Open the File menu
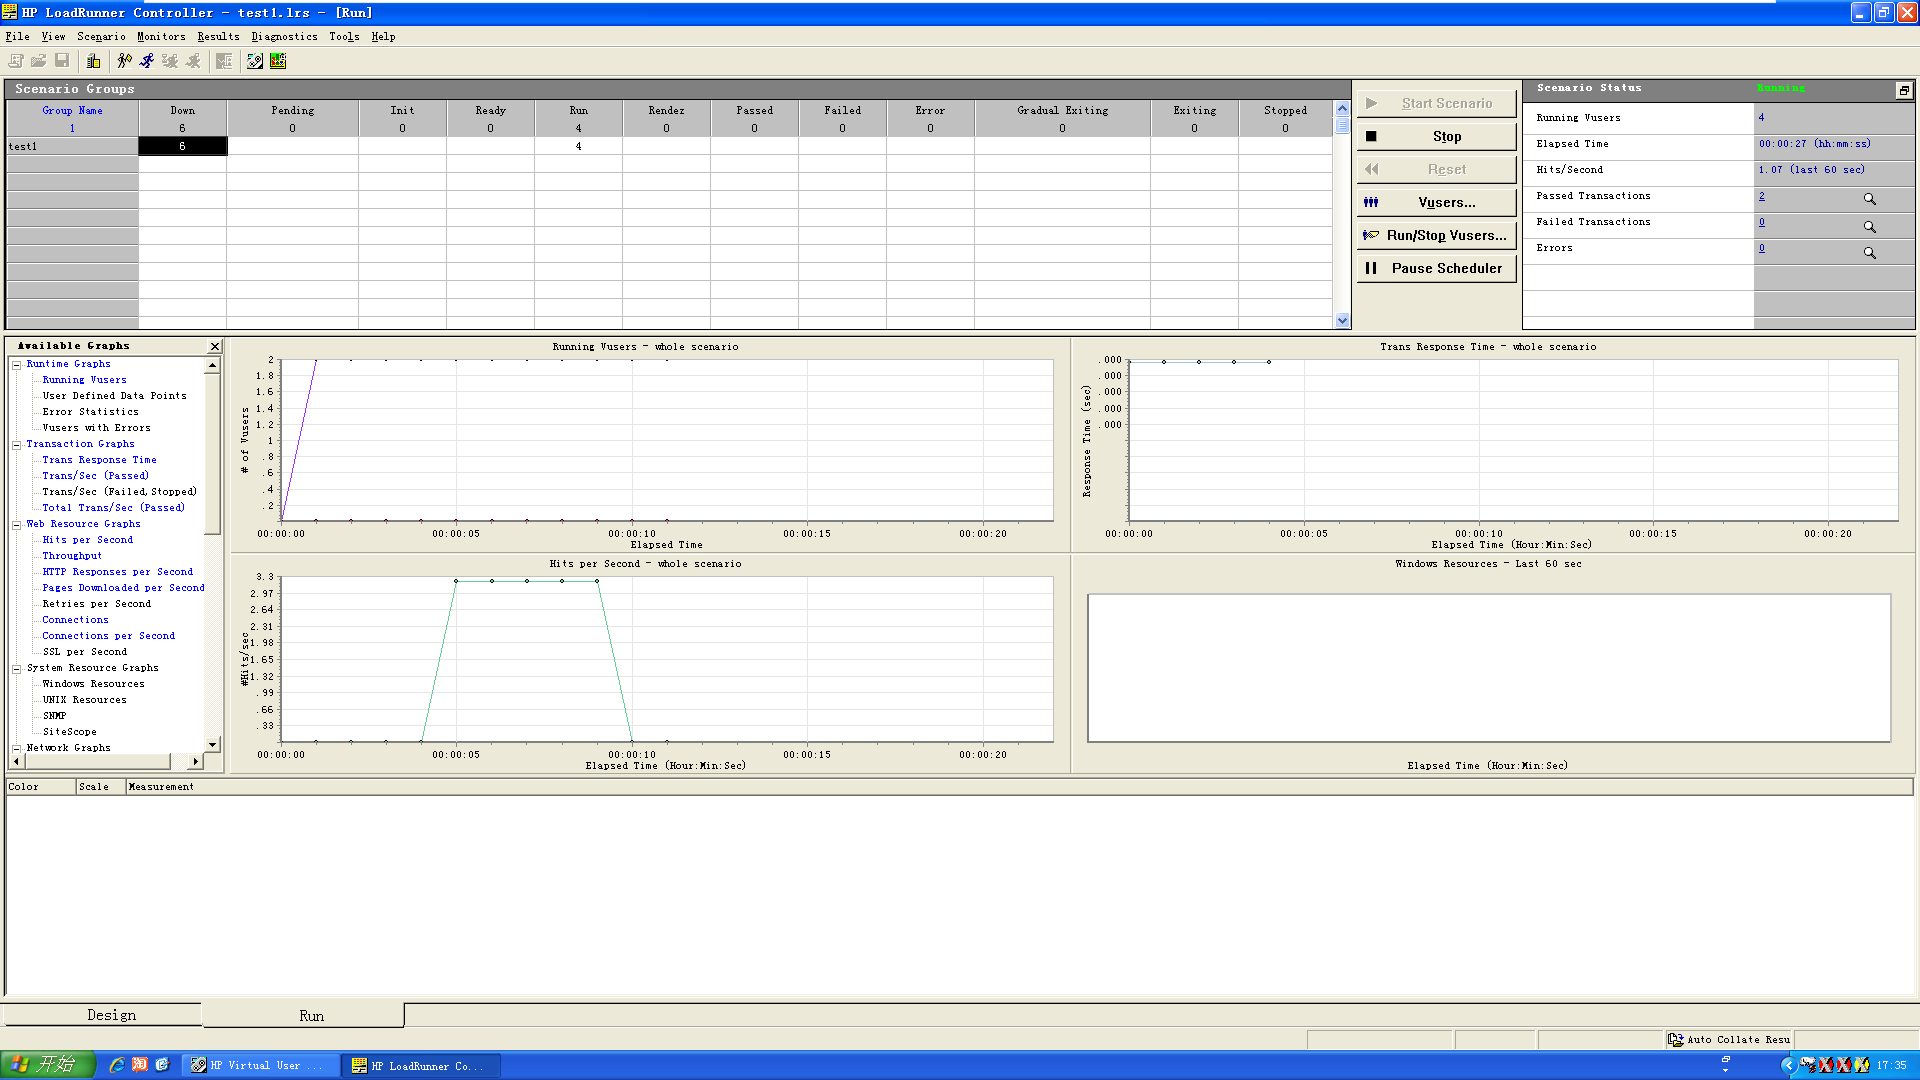This screenshot has height=1080, width=1920. click(x=17, y=36)
